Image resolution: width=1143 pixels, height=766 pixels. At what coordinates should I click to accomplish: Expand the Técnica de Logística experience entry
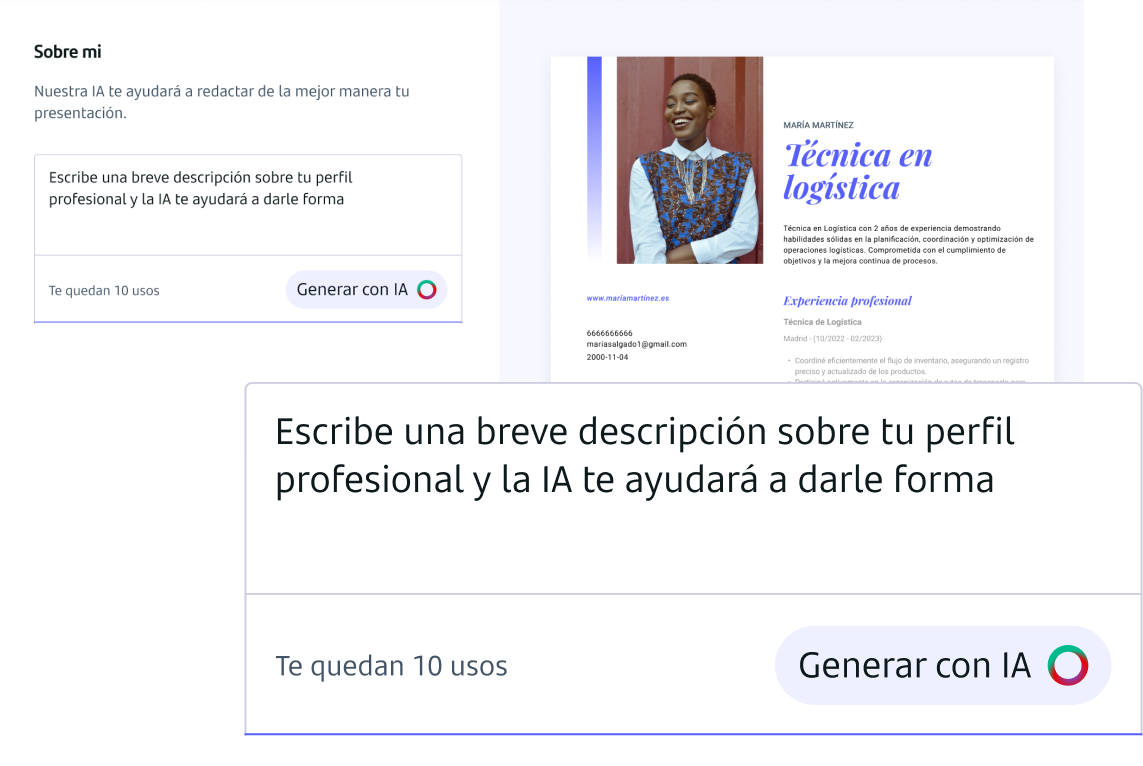822,321
